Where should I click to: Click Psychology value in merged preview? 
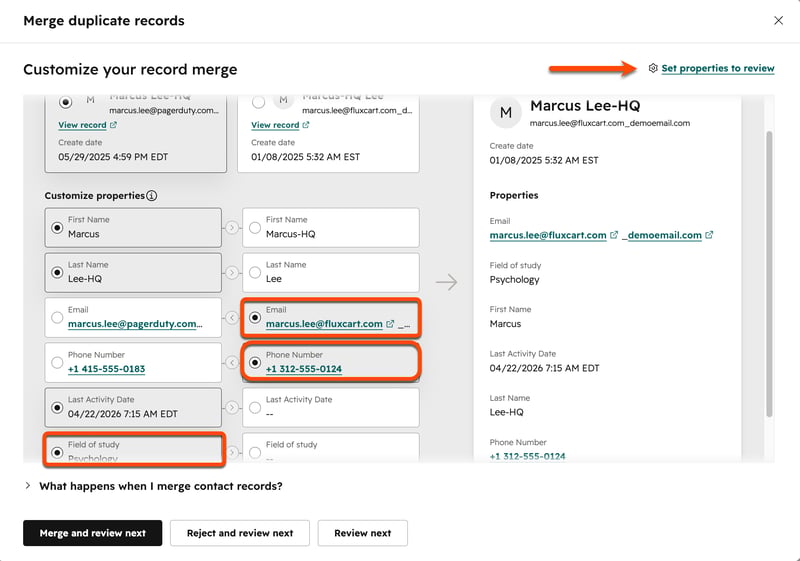[x=514, y=279]
